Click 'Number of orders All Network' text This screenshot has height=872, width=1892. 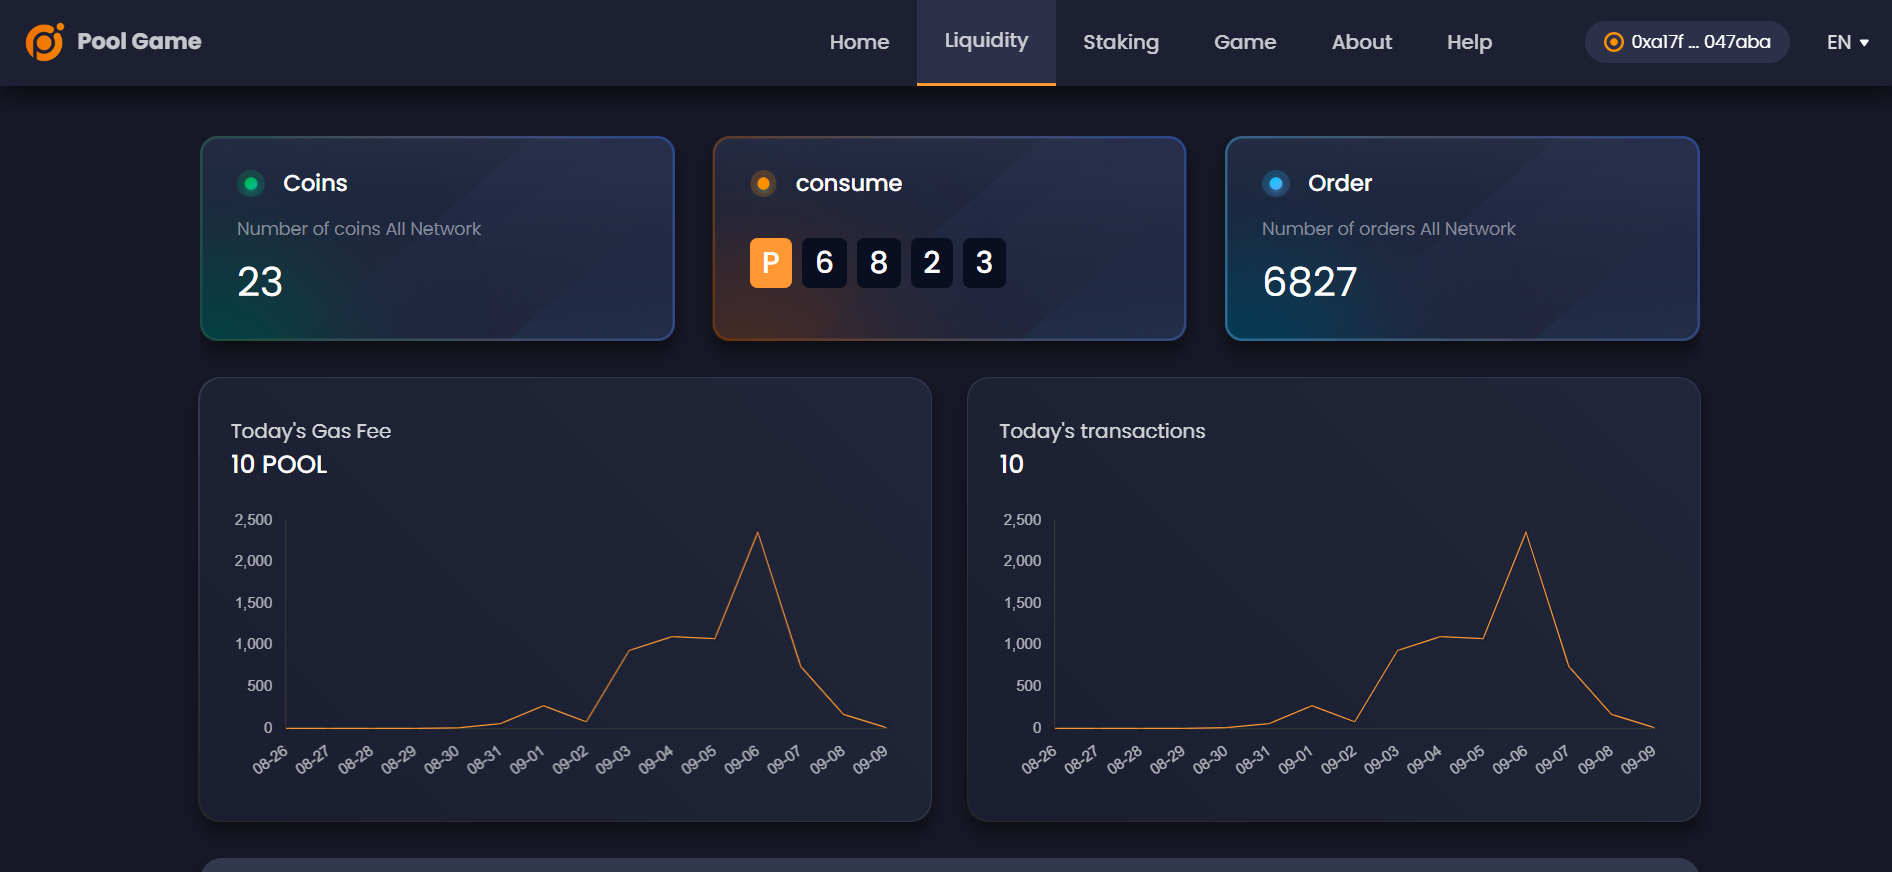tap(1389, 229)
